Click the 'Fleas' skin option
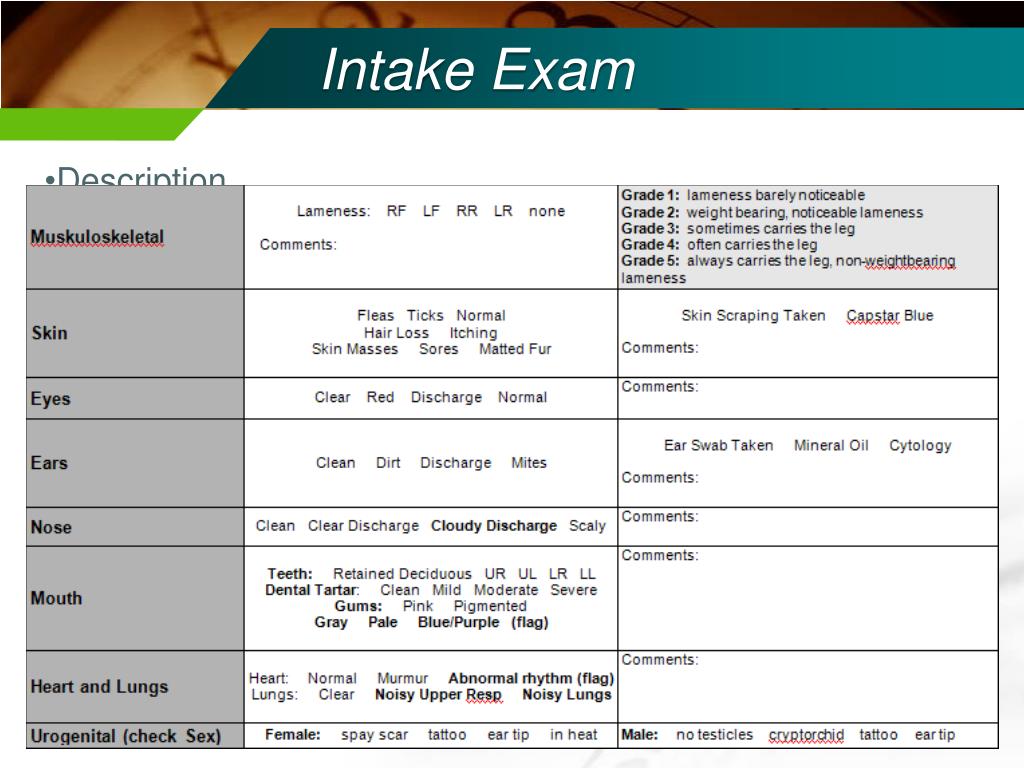Screen dimensions: 1024x768 (376, 315)
